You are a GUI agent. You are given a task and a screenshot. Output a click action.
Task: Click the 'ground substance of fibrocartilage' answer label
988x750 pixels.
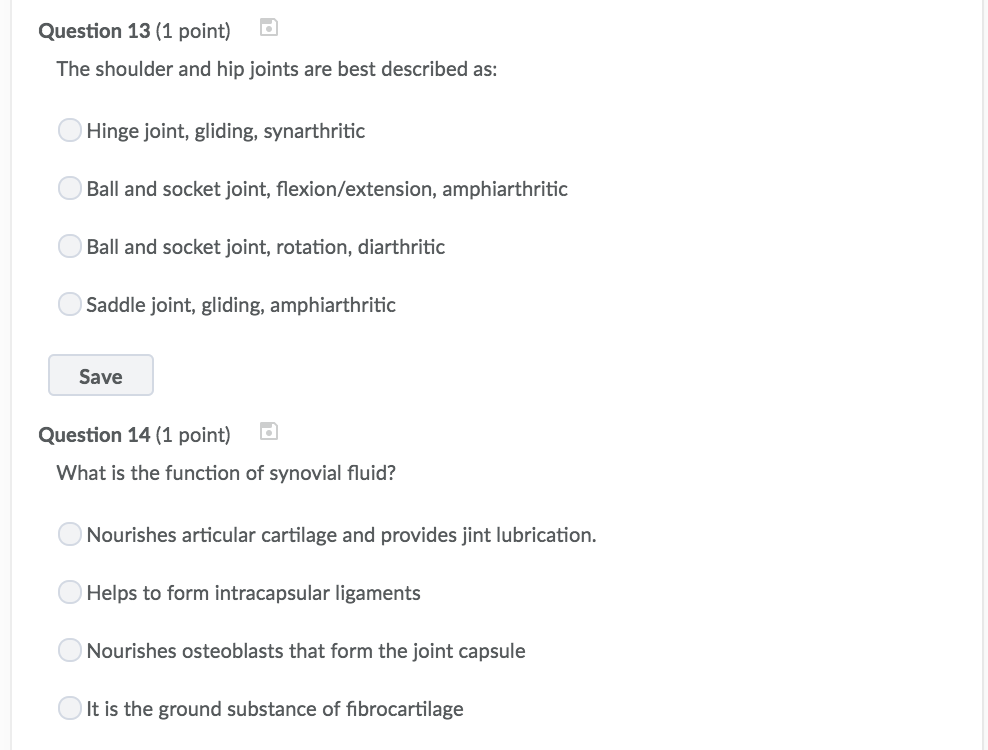(275, 709)
